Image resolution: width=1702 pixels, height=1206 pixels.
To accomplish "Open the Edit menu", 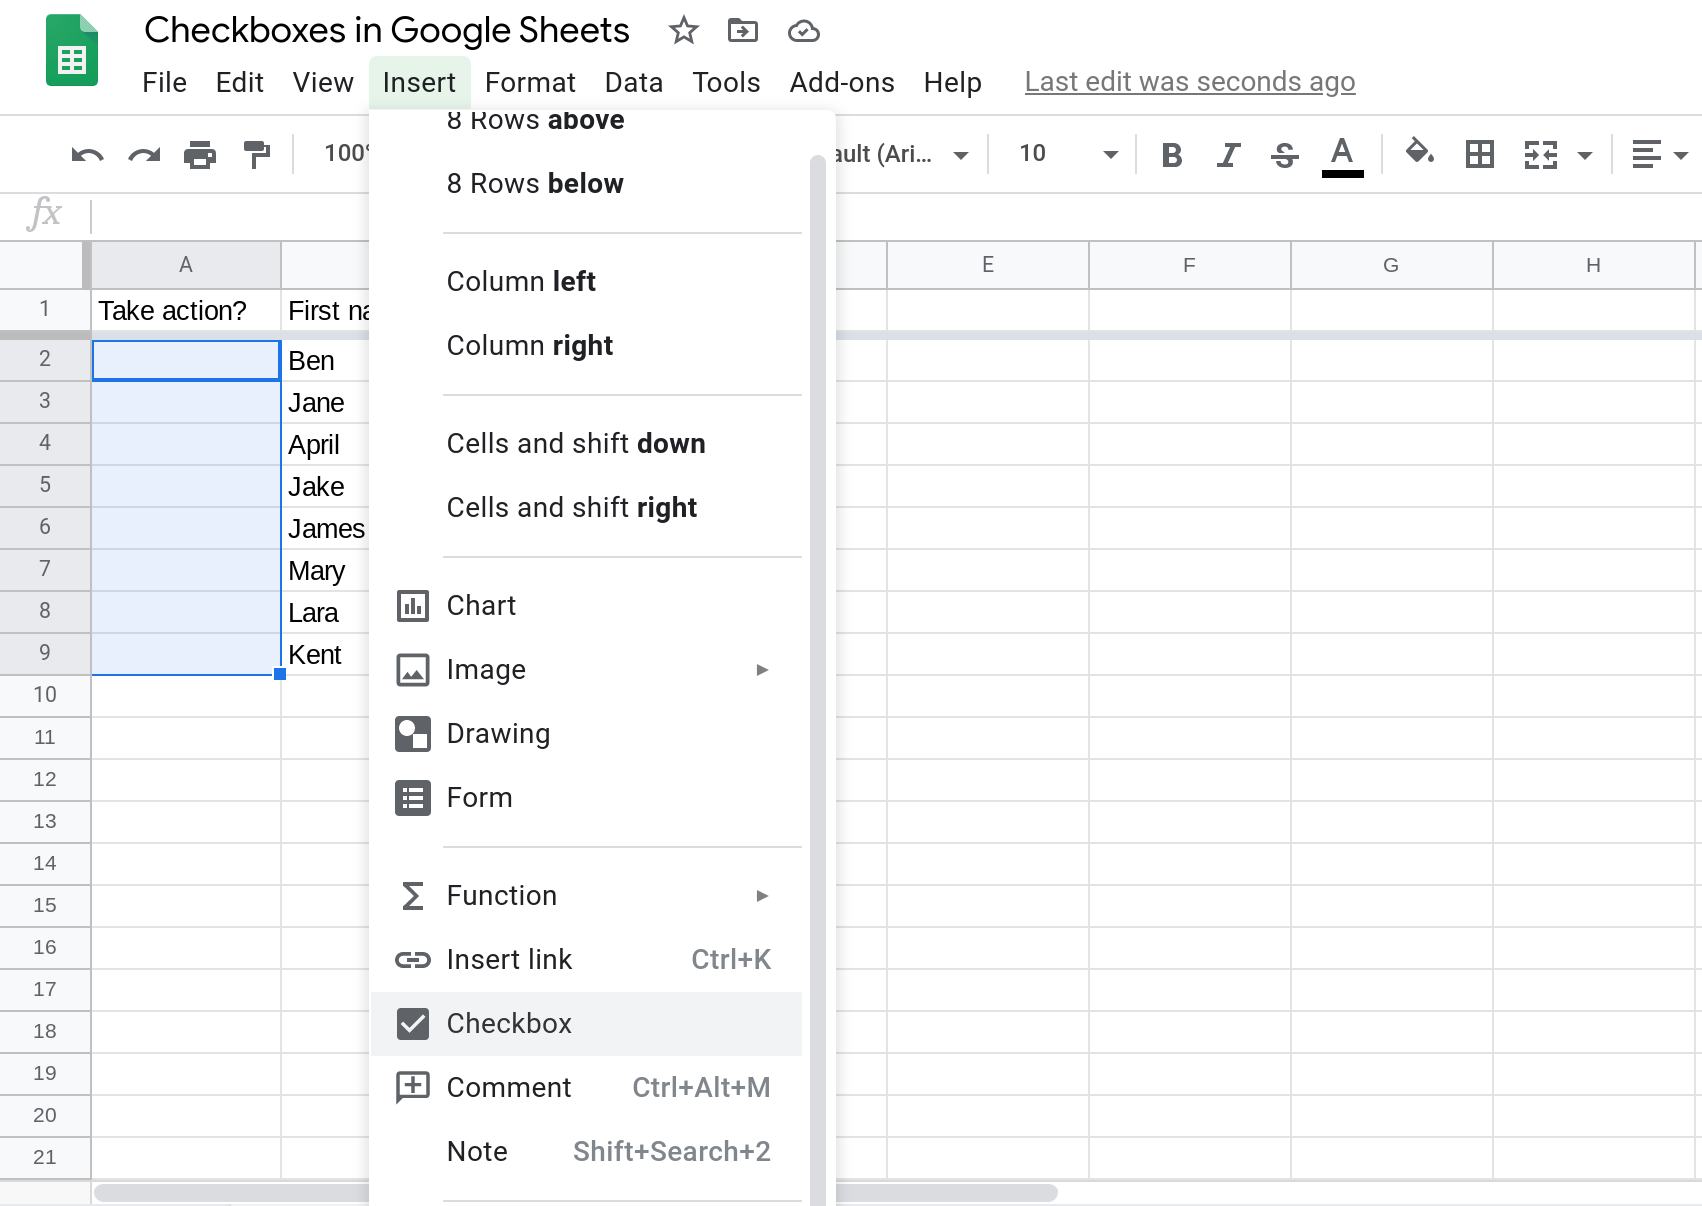I will (x=240, y=82).
